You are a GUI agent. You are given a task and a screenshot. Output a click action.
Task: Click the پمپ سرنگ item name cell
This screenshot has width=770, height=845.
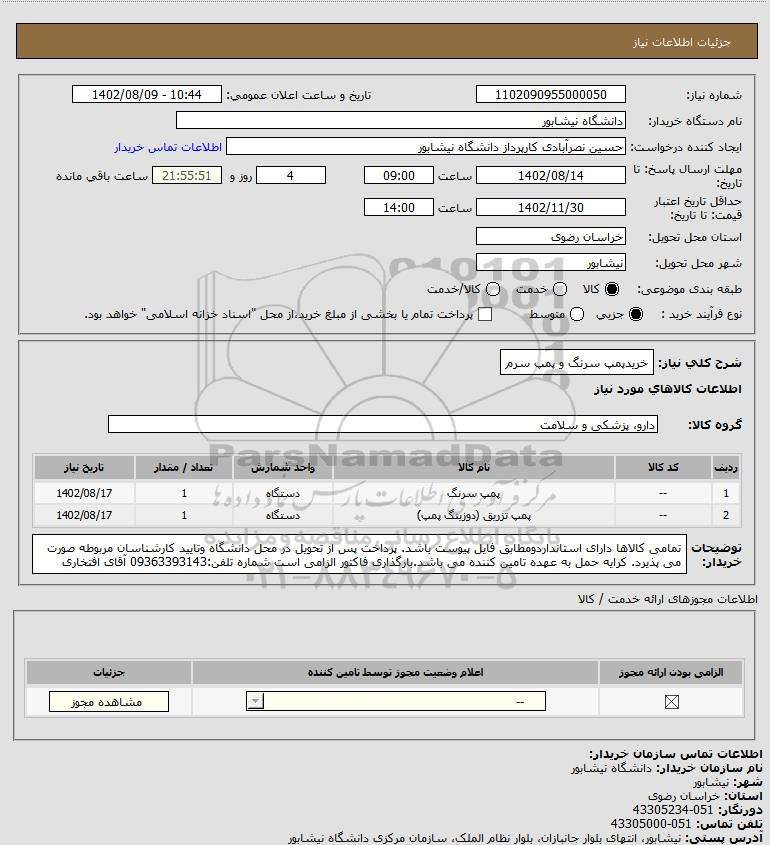click(x=474, y=493)
